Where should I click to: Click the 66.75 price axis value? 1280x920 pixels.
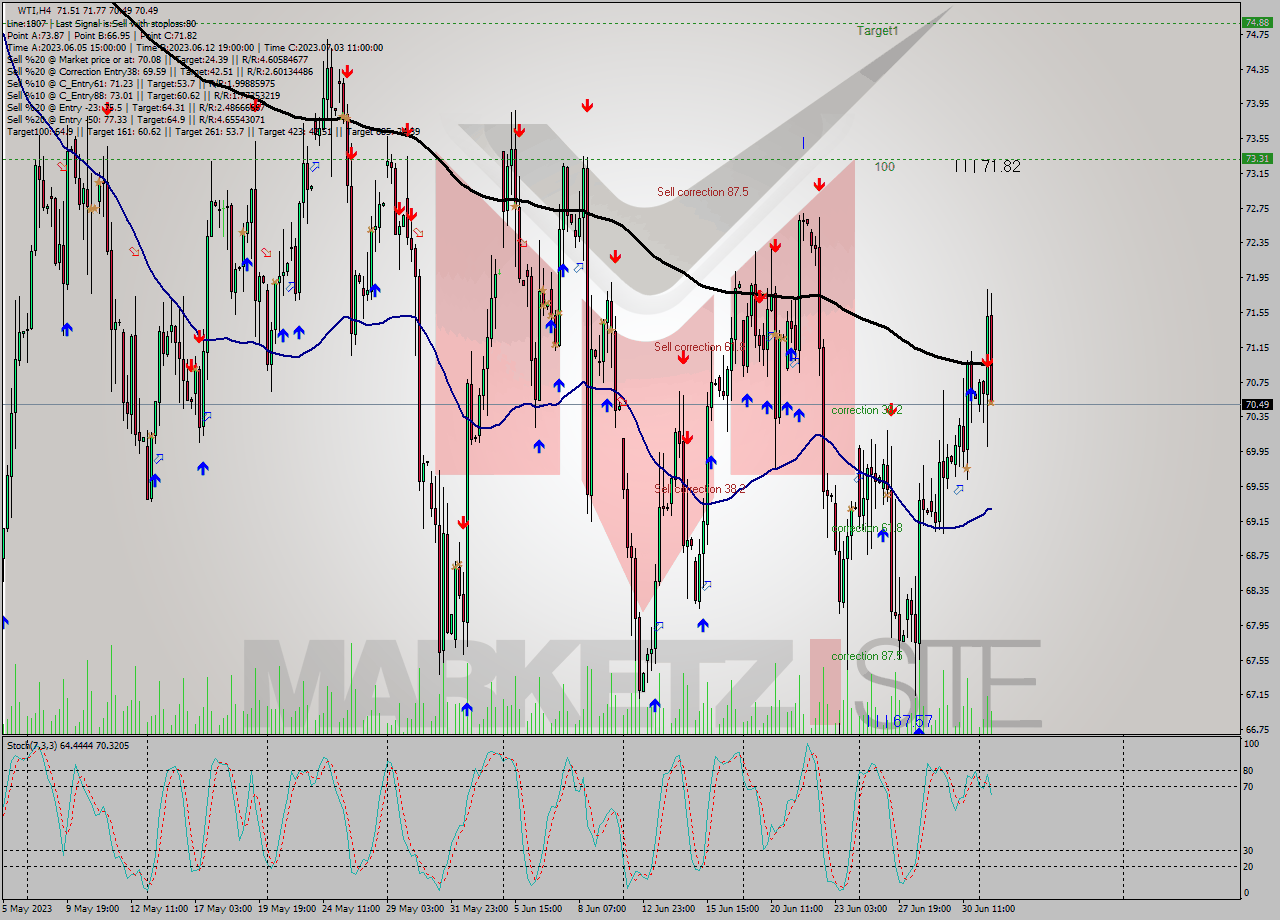click(x=1257, y=729)
